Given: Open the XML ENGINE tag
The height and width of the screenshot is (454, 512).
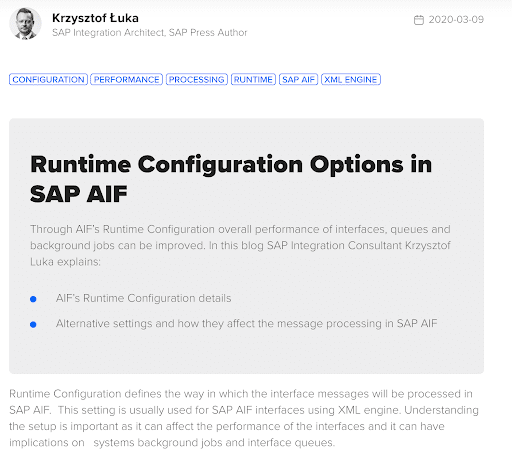Looking at the screenshot, I should [351, 79].
